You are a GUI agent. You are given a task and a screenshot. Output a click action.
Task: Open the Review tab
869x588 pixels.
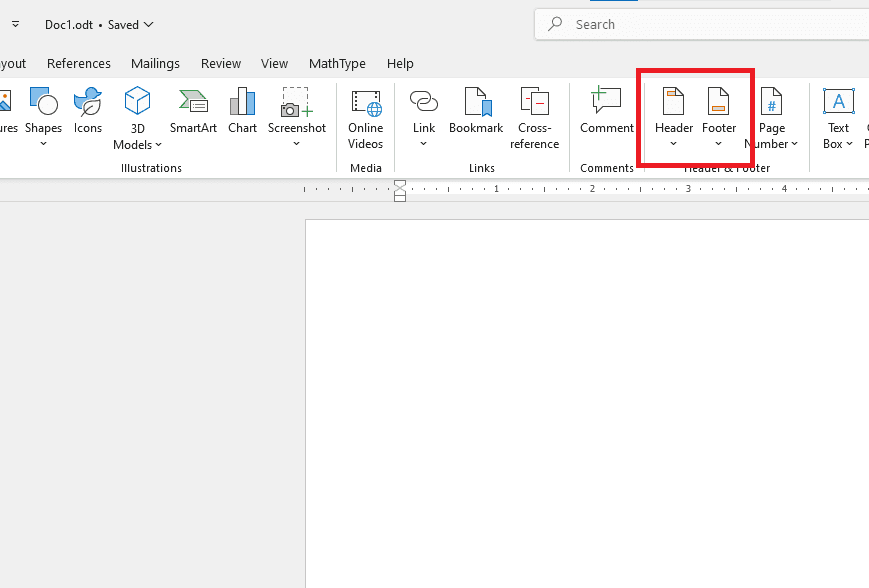coord(221,64)
